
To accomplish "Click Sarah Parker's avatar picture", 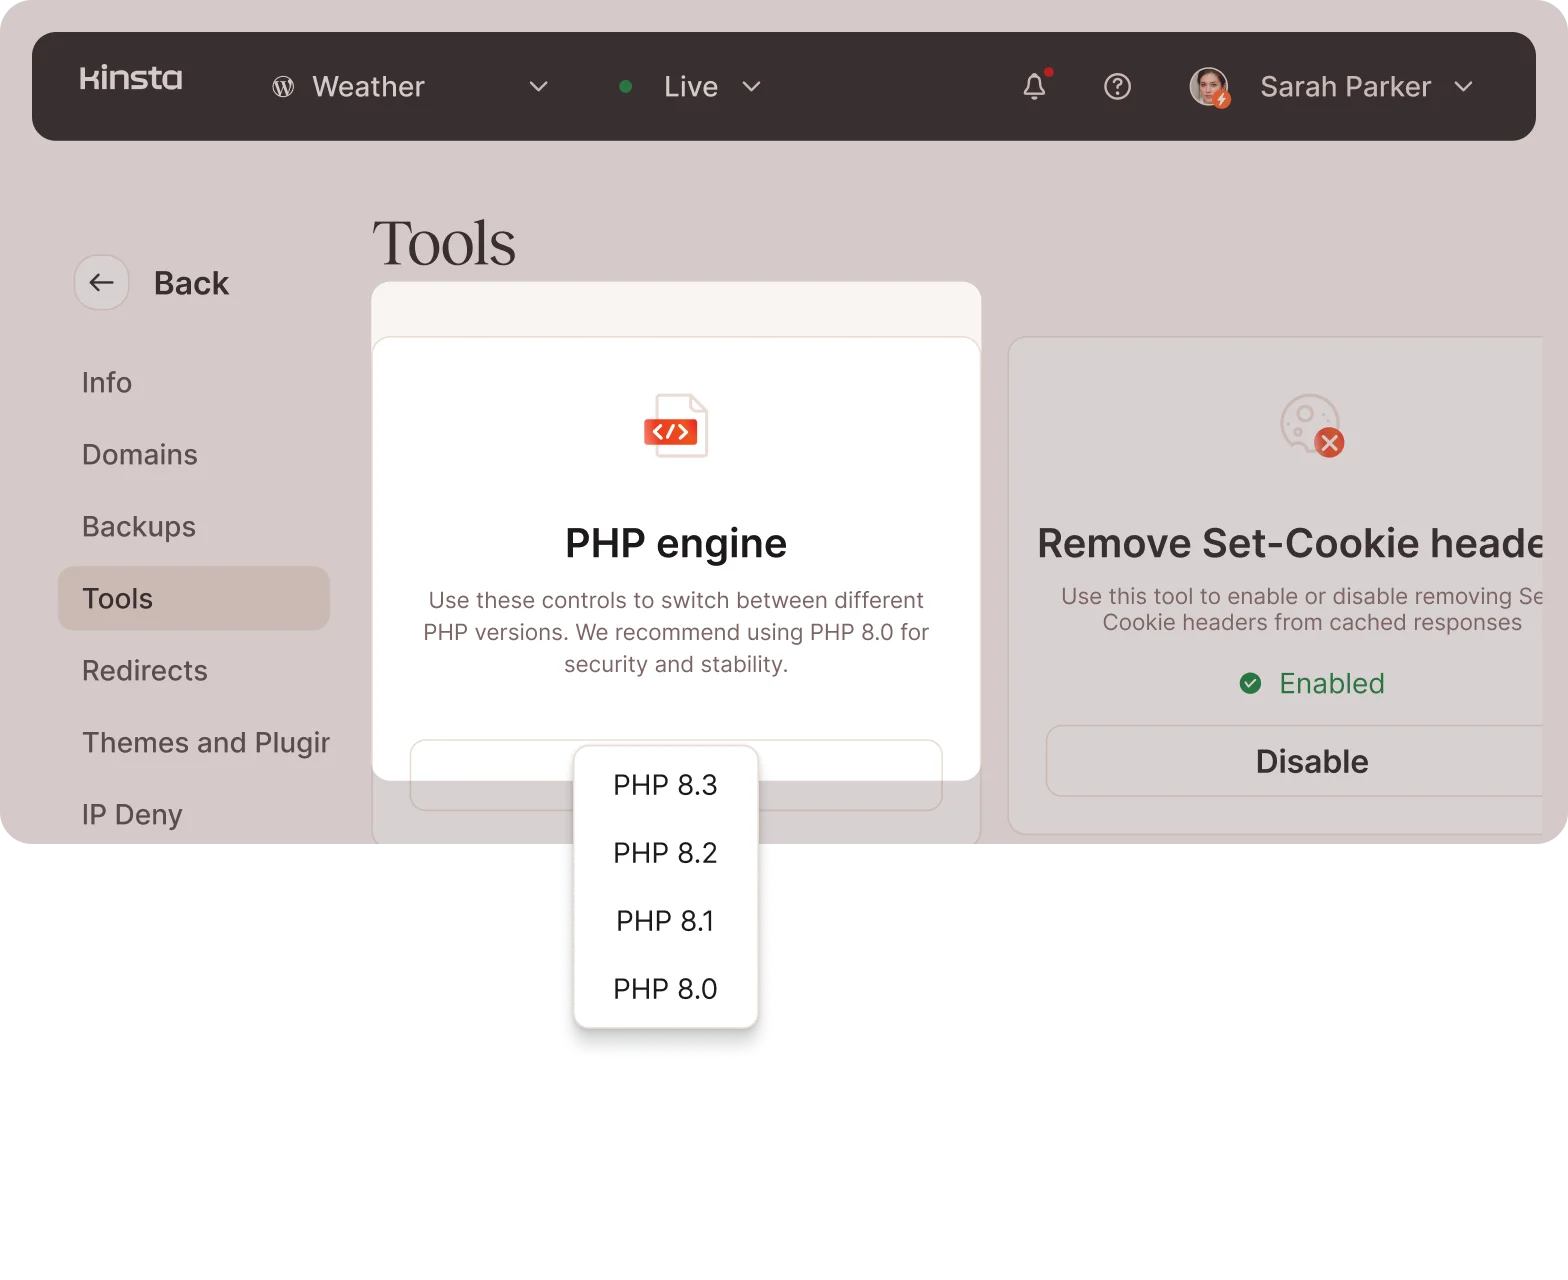I will (x=1208, y=87).
